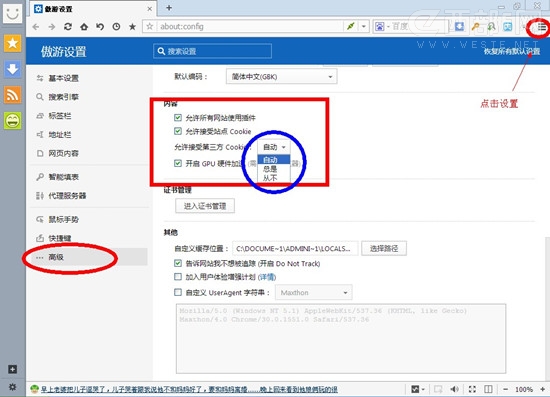The image size is (550, 397).
Task: Click the green magnifier toolbar icon
Action: pos(491,26)
